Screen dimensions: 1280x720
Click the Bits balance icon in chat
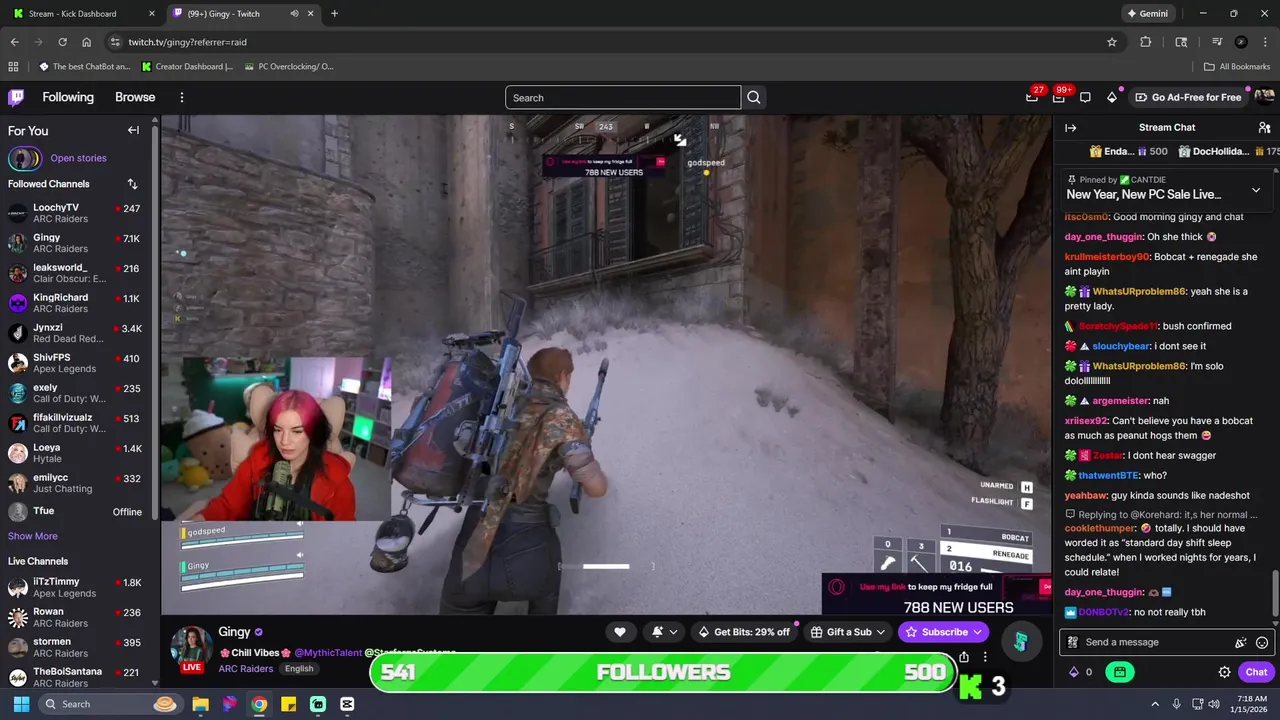click(x=1074, y=672)
